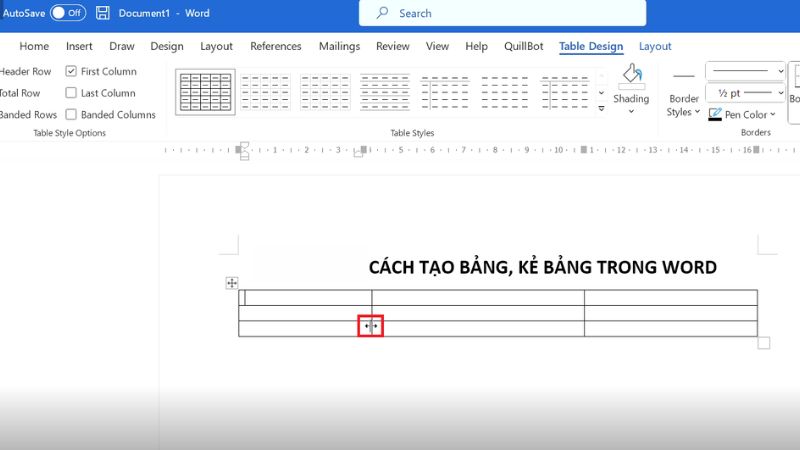Click into the Search box
Image resolution: width=800 pixels, height=450 pixels.
pos(502,13)
